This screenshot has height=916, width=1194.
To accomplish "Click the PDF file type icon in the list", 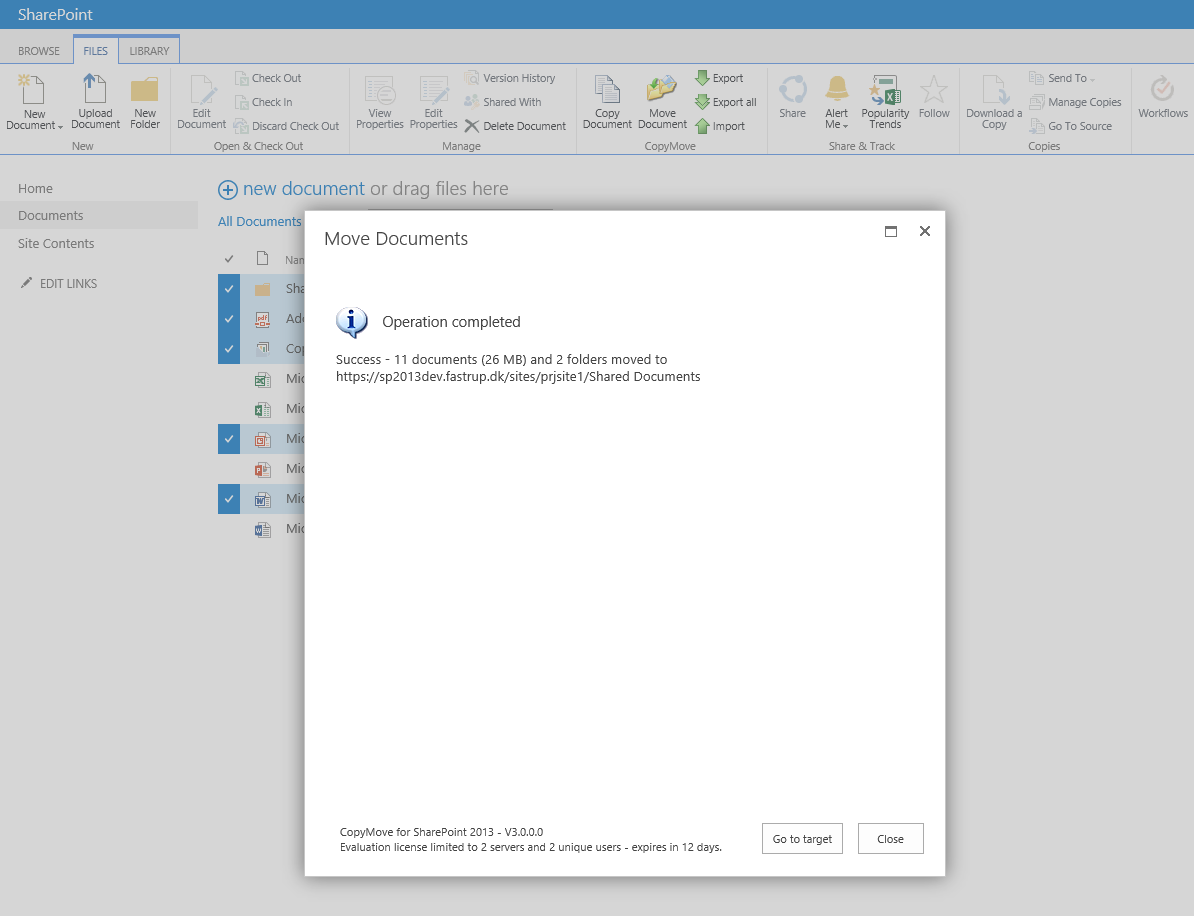I will pyautogui.click(x=263, y=319).
